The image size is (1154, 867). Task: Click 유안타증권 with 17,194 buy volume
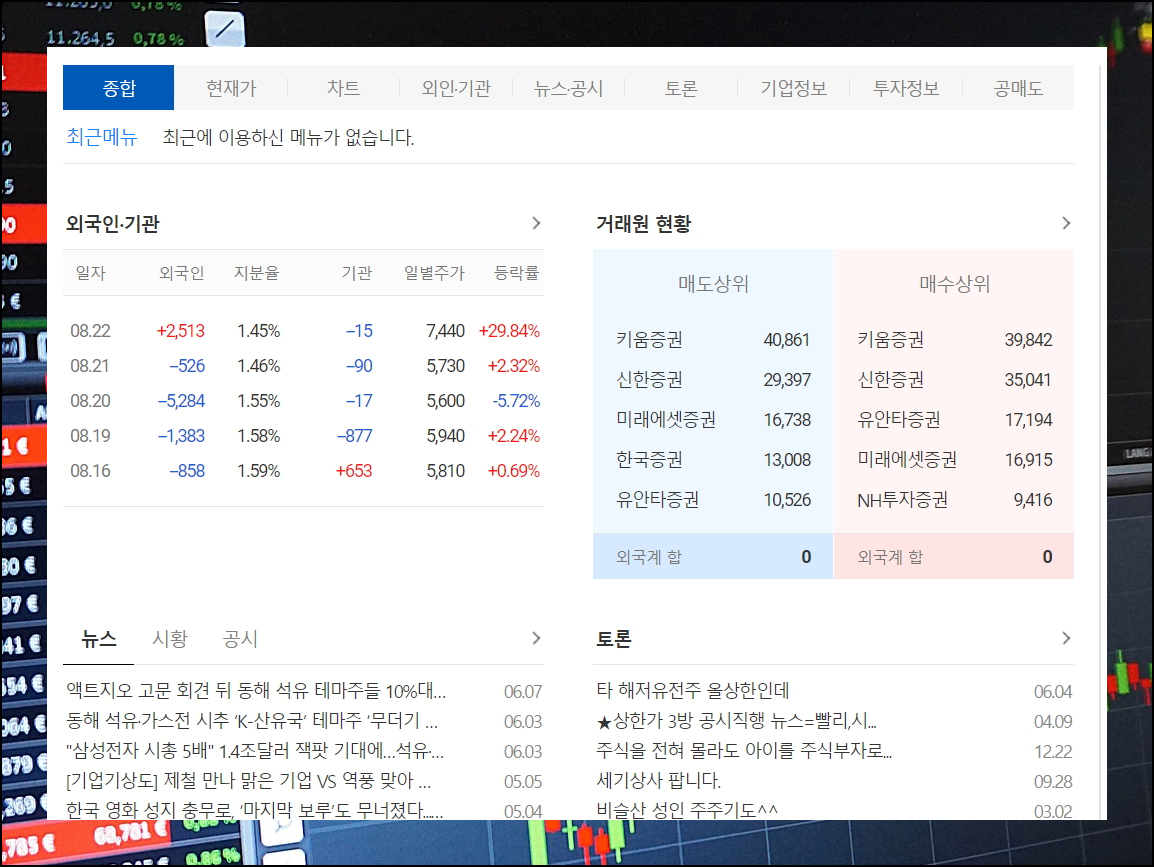point(899,420)
